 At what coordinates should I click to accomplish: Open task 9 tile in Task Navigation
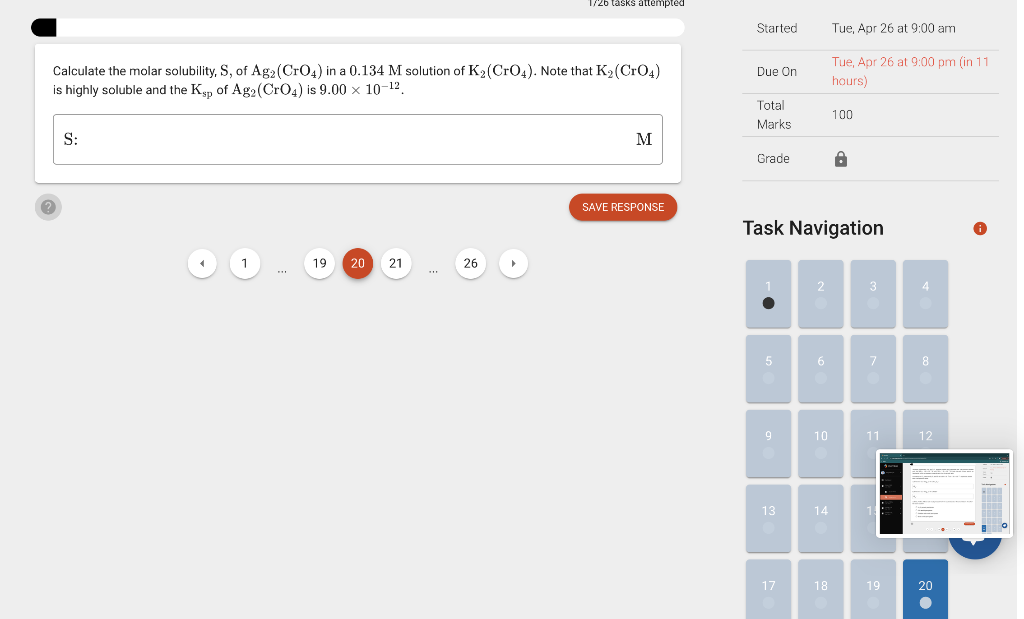[769, 443]
